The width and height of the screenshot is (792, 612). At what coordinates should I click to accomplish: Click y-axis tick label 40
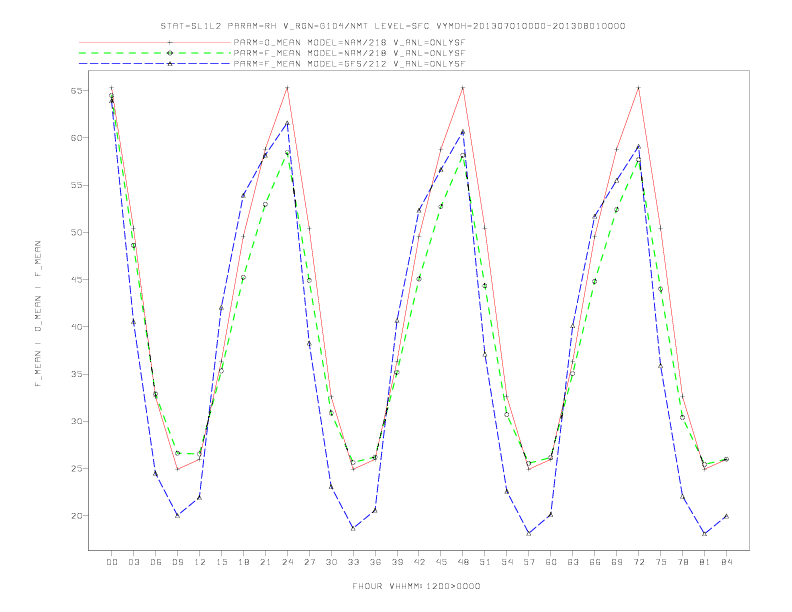76,327
